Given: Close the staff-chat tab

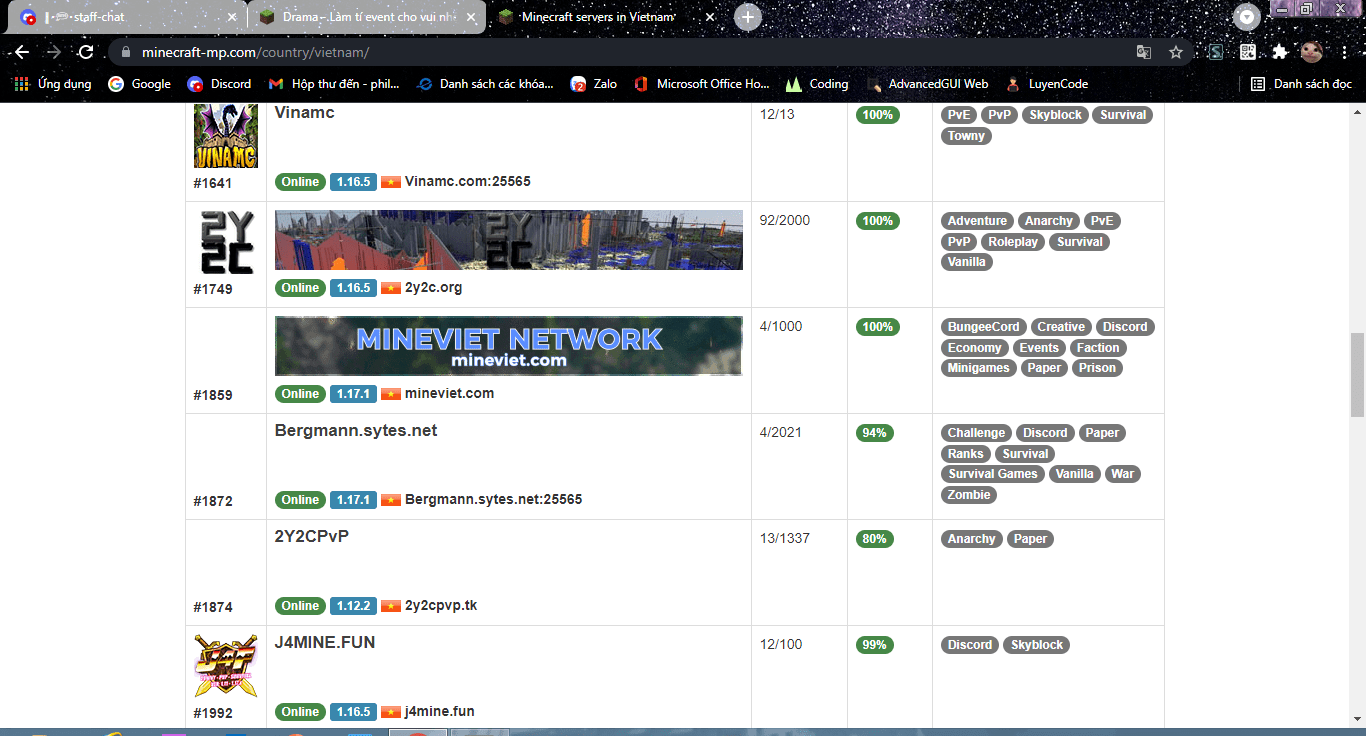Looking at the screenshot, I should 232,17.
